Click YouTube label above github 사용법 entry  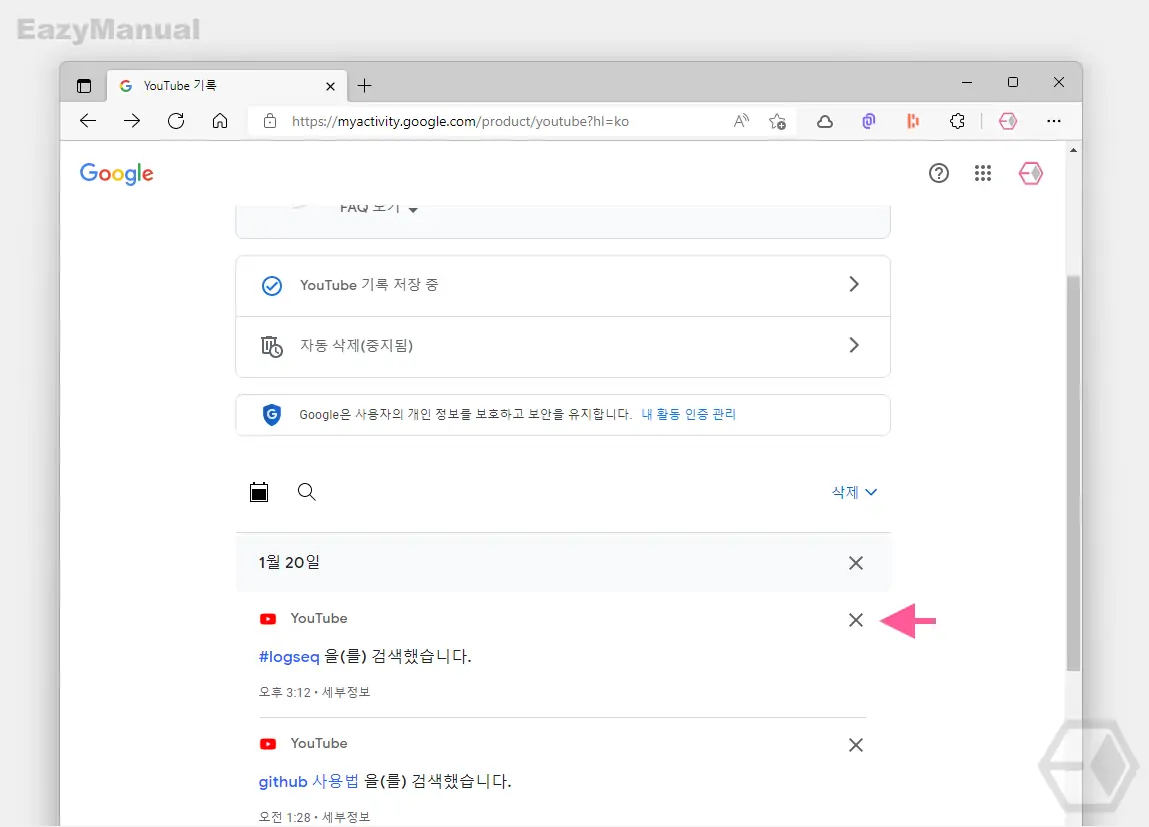click(x=319, y=743)
